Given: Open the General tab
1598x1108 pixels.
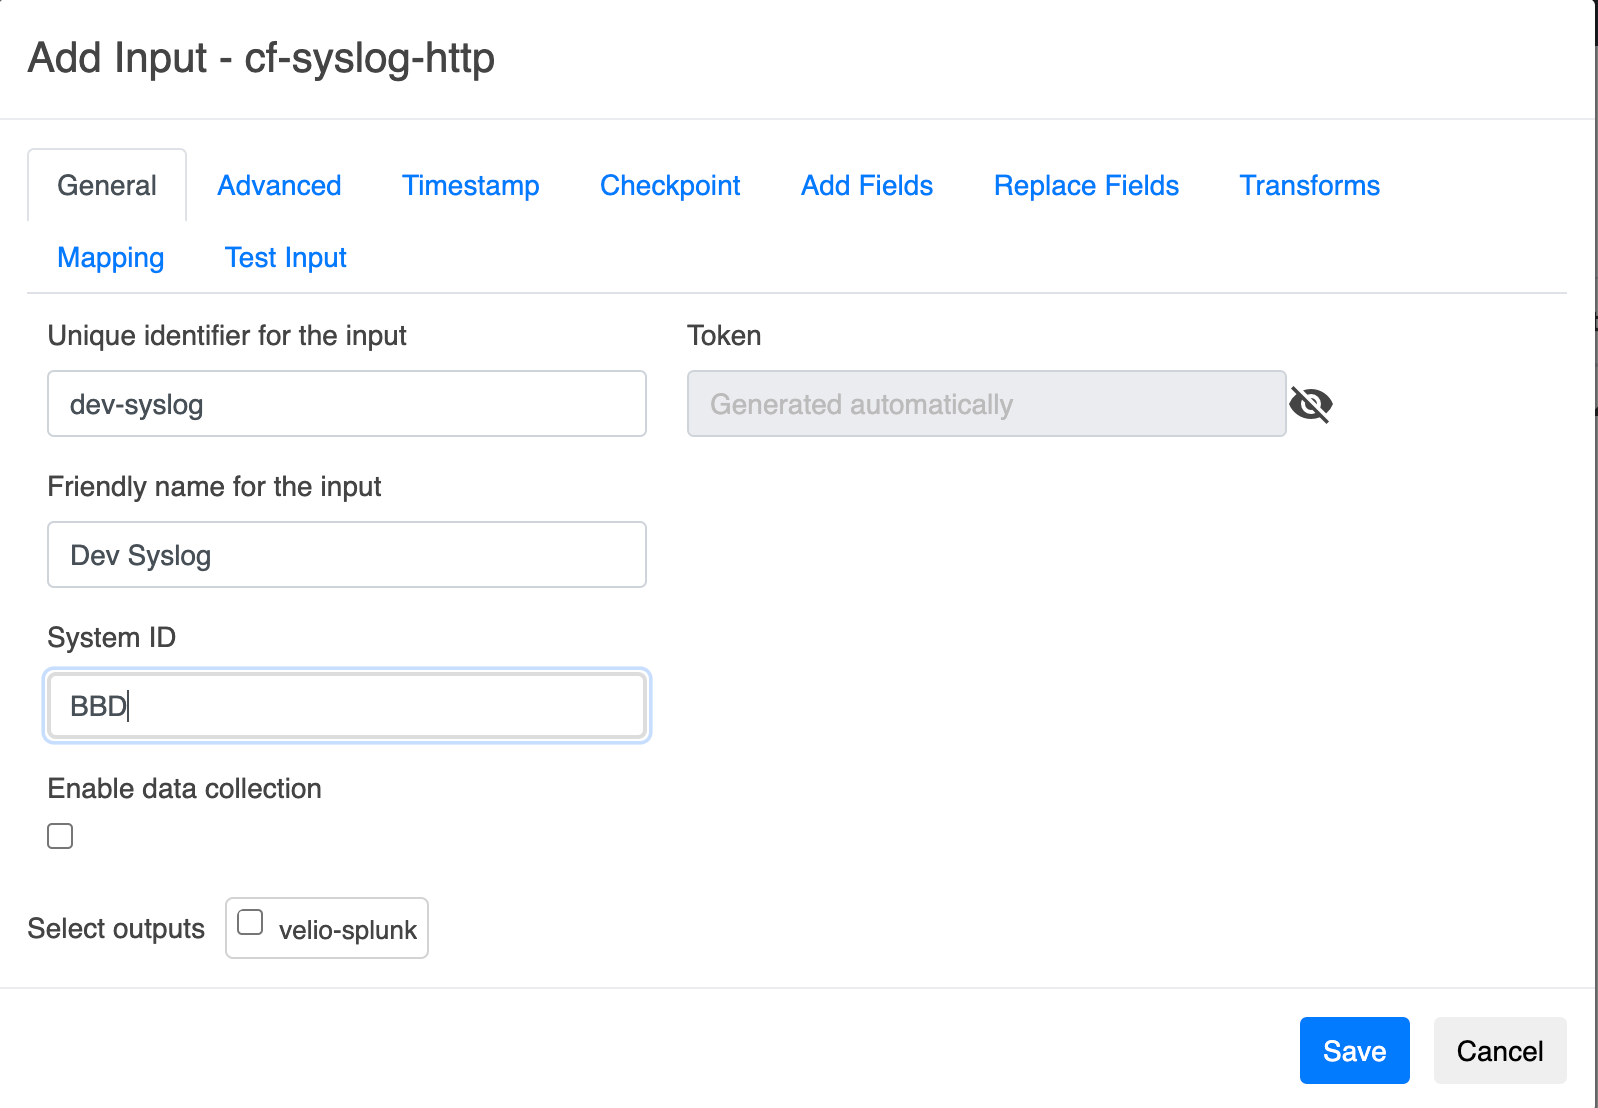Looking at the screenshot, I should click(x=107, y=186).
